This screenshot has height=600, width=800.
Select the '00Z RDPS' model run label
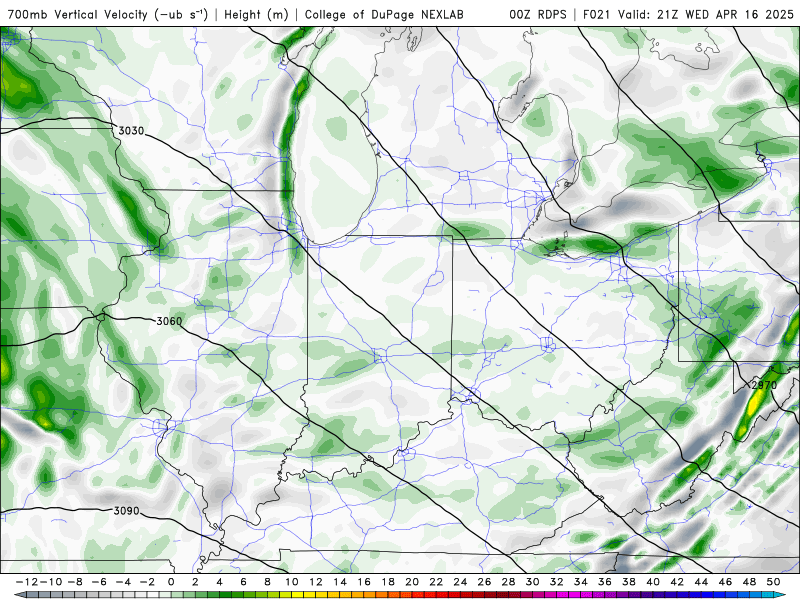click(x=538, y=14)
